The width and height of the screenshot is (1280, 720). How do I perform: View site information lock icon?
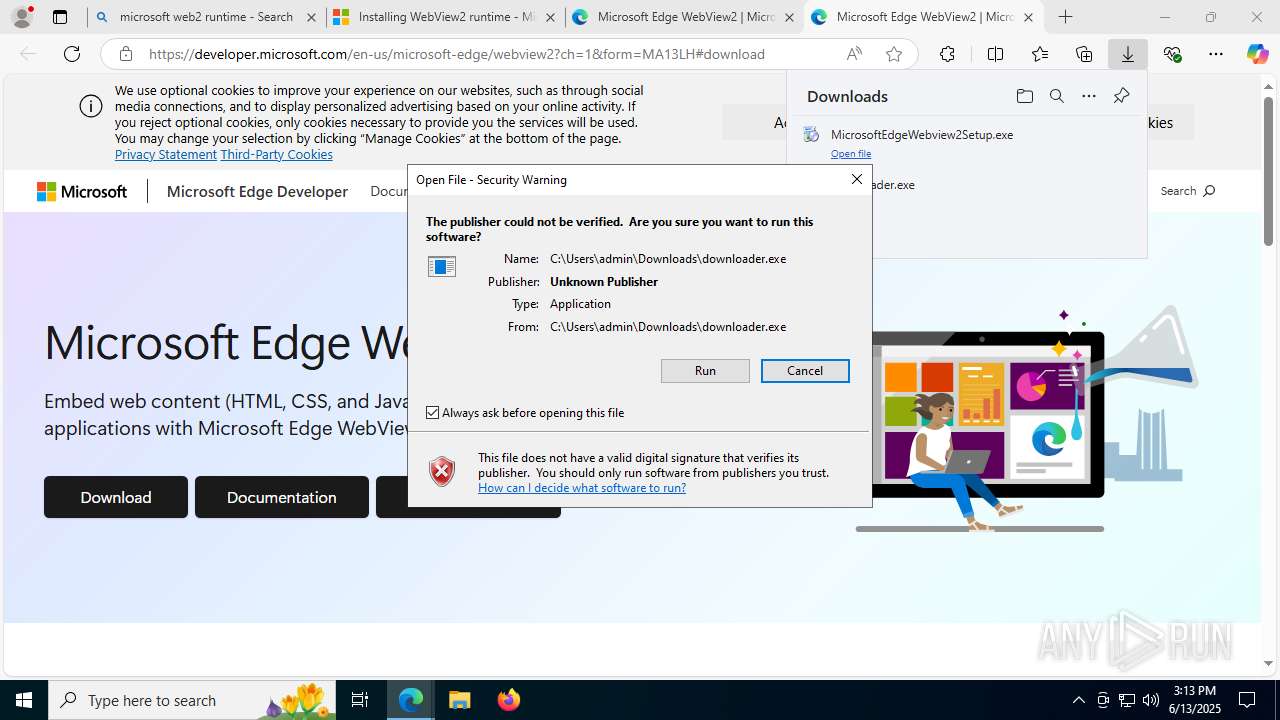125,54
